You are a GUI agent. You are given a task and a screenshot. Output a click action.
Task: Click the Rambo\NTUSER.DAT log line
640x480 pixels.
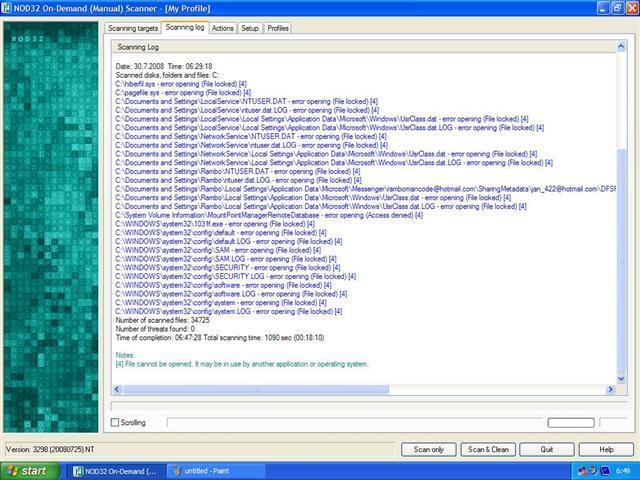point(238,171)
